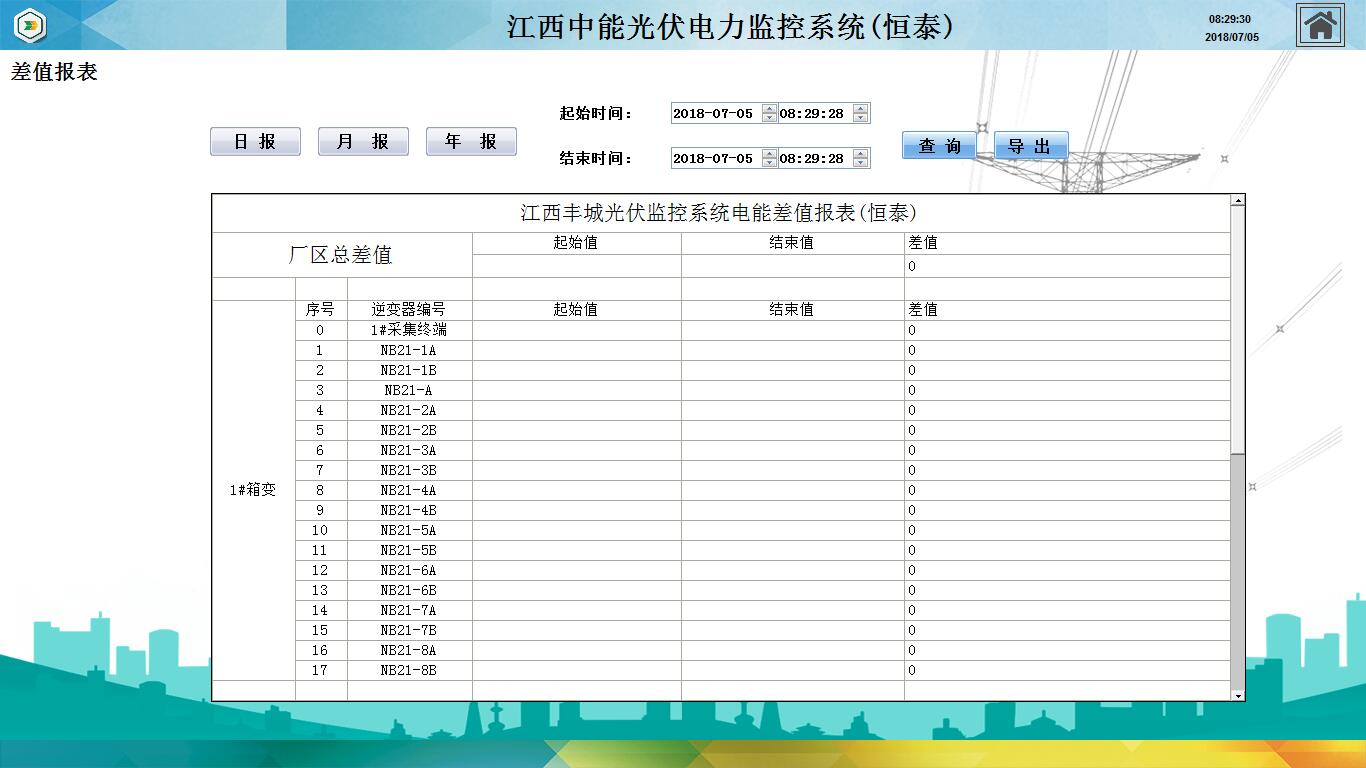Decrease start time with down spinner arrow
Image resolution: width=1366 pixels, height=768 pixels.
[861, 119]
